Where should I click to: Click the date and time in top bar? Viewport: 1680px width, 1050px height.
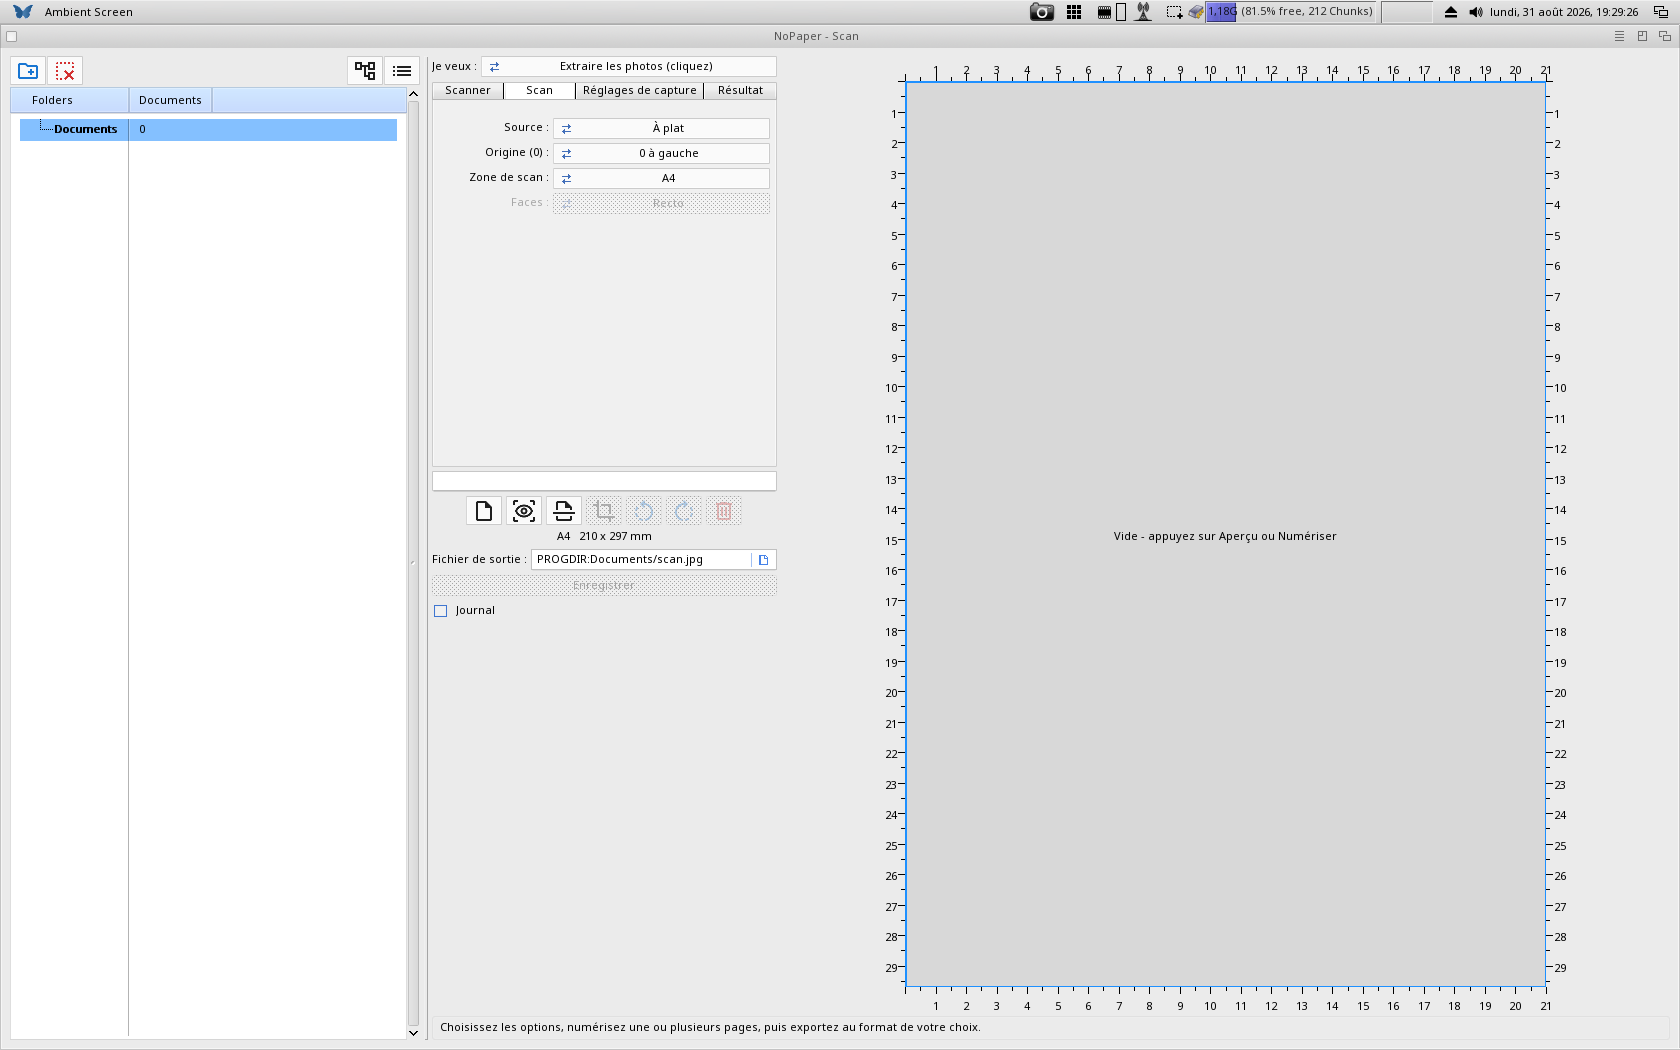(x=1564, y=12)
